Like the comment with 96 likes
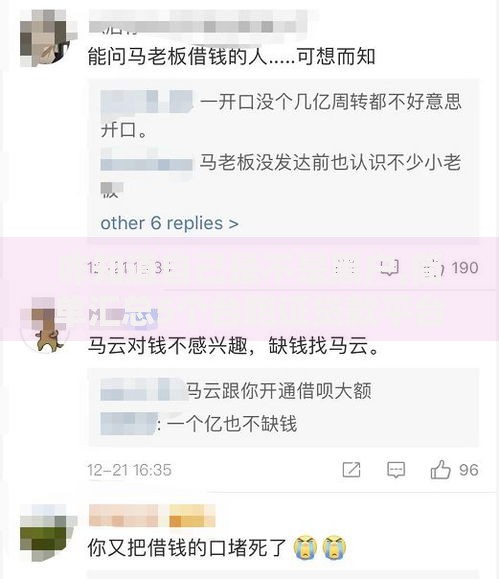The image size is (499, 579). pos(440,470)
